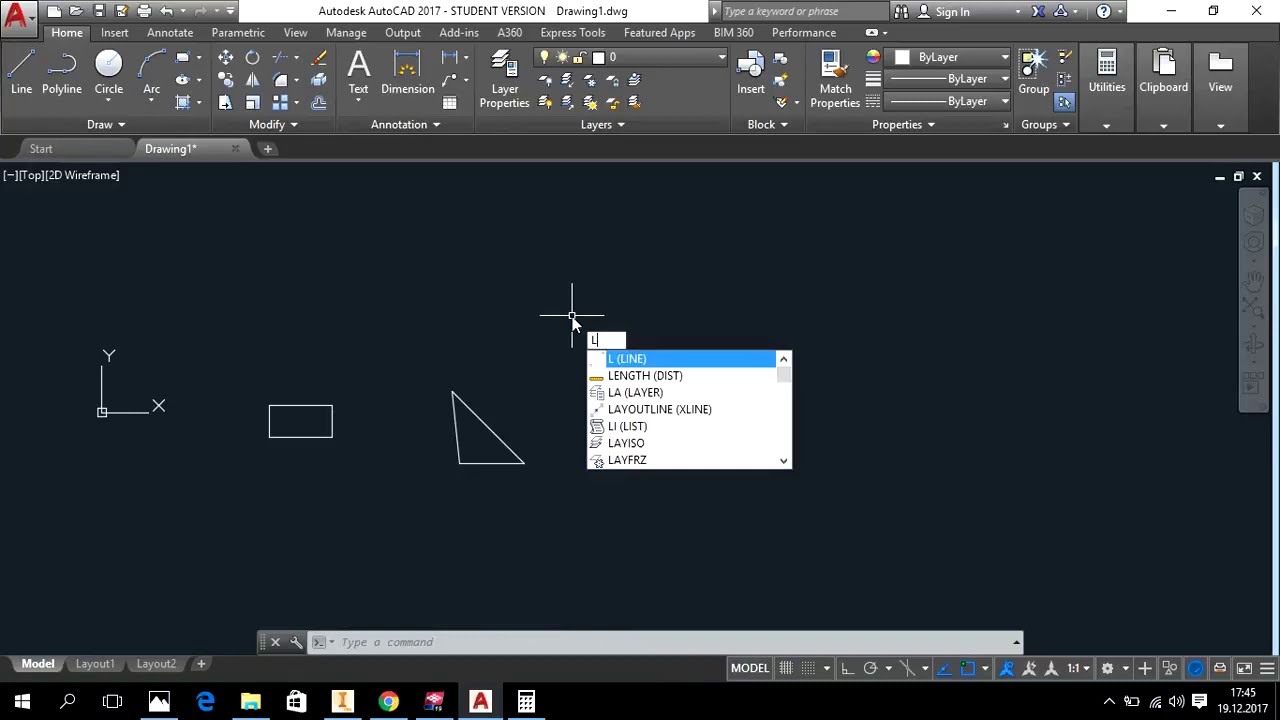Screen dimensions: 1280x720
Task: Click the Move tool in Modify panel
Action: 226,58
